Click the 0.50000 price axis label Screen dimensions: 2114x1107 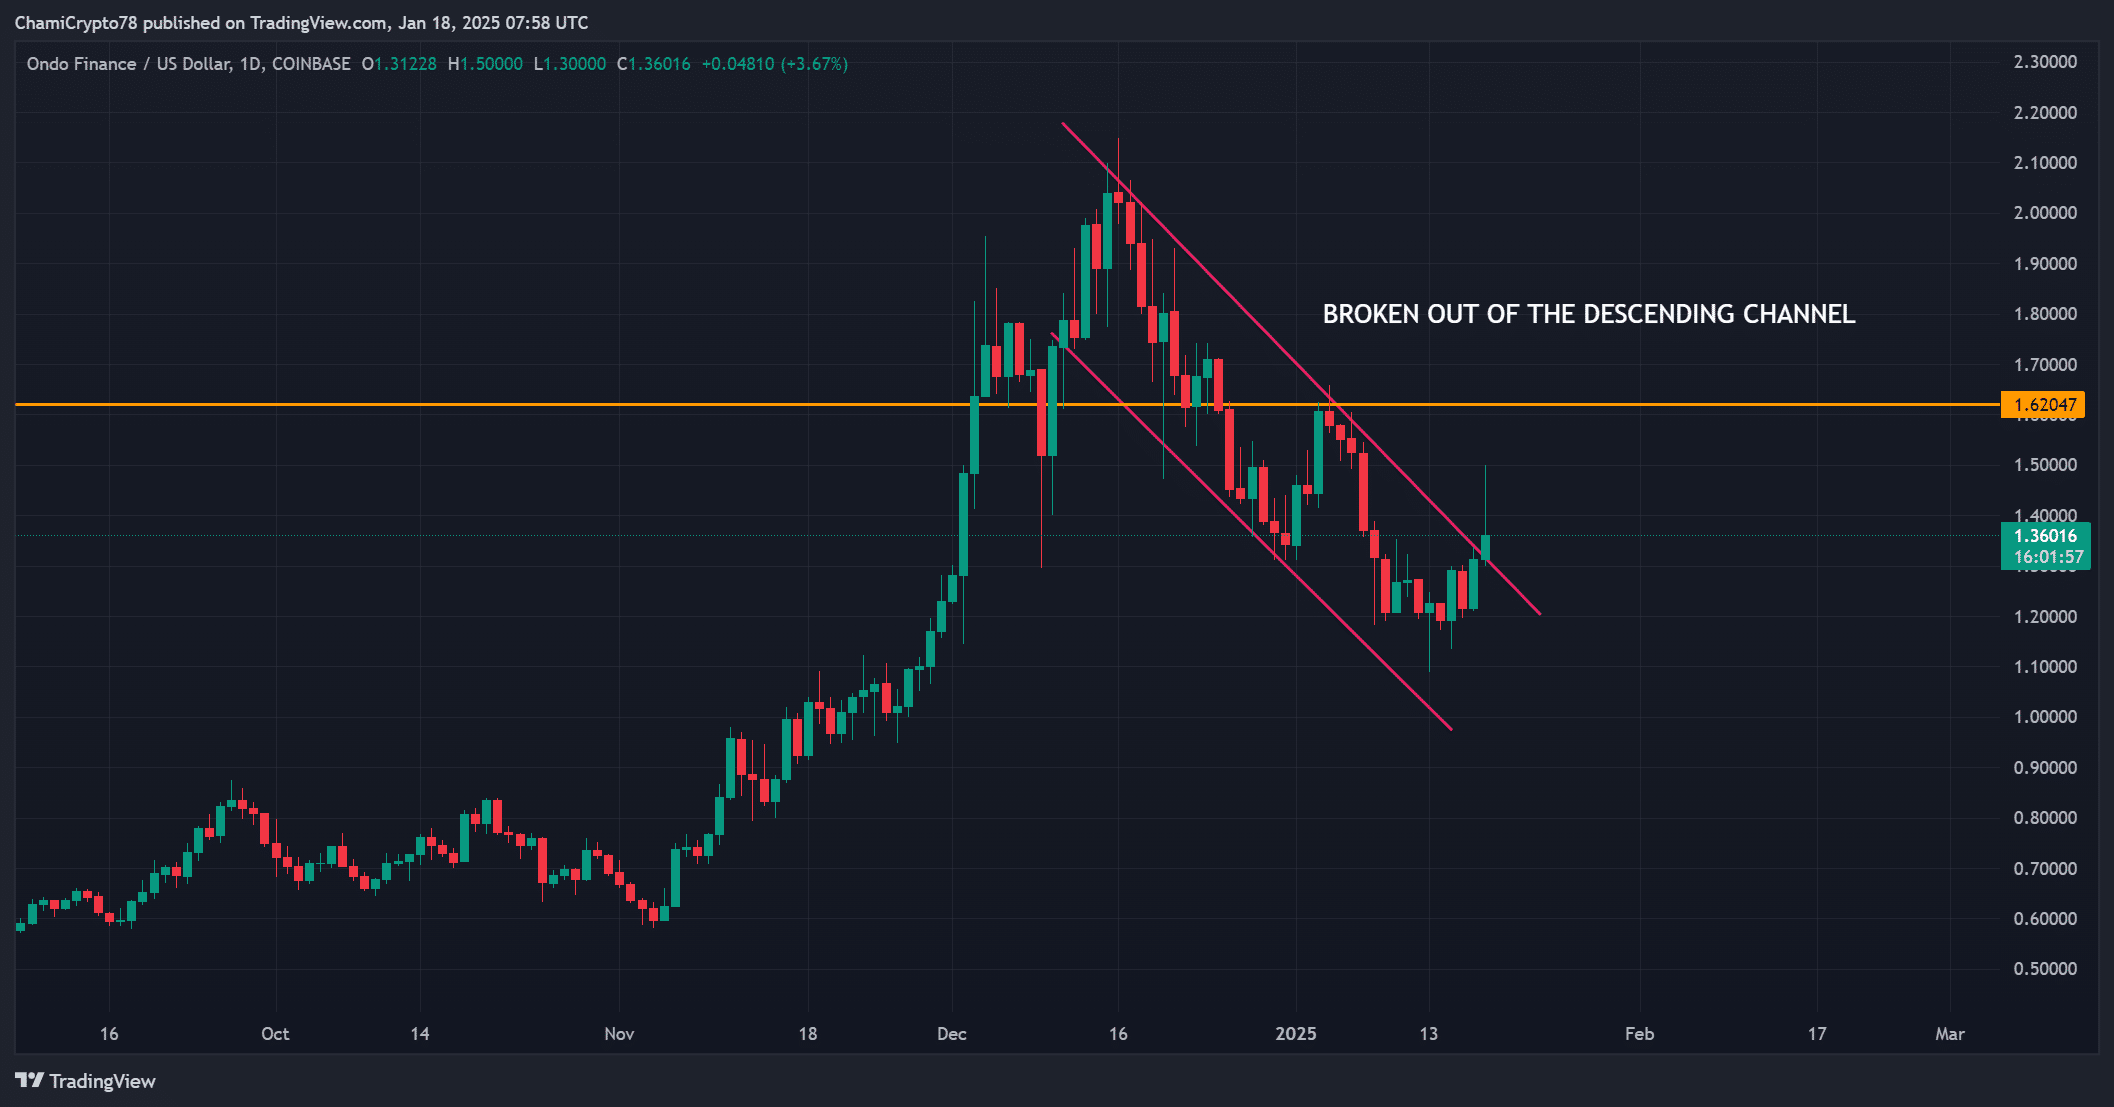(x=2045, y=969)
